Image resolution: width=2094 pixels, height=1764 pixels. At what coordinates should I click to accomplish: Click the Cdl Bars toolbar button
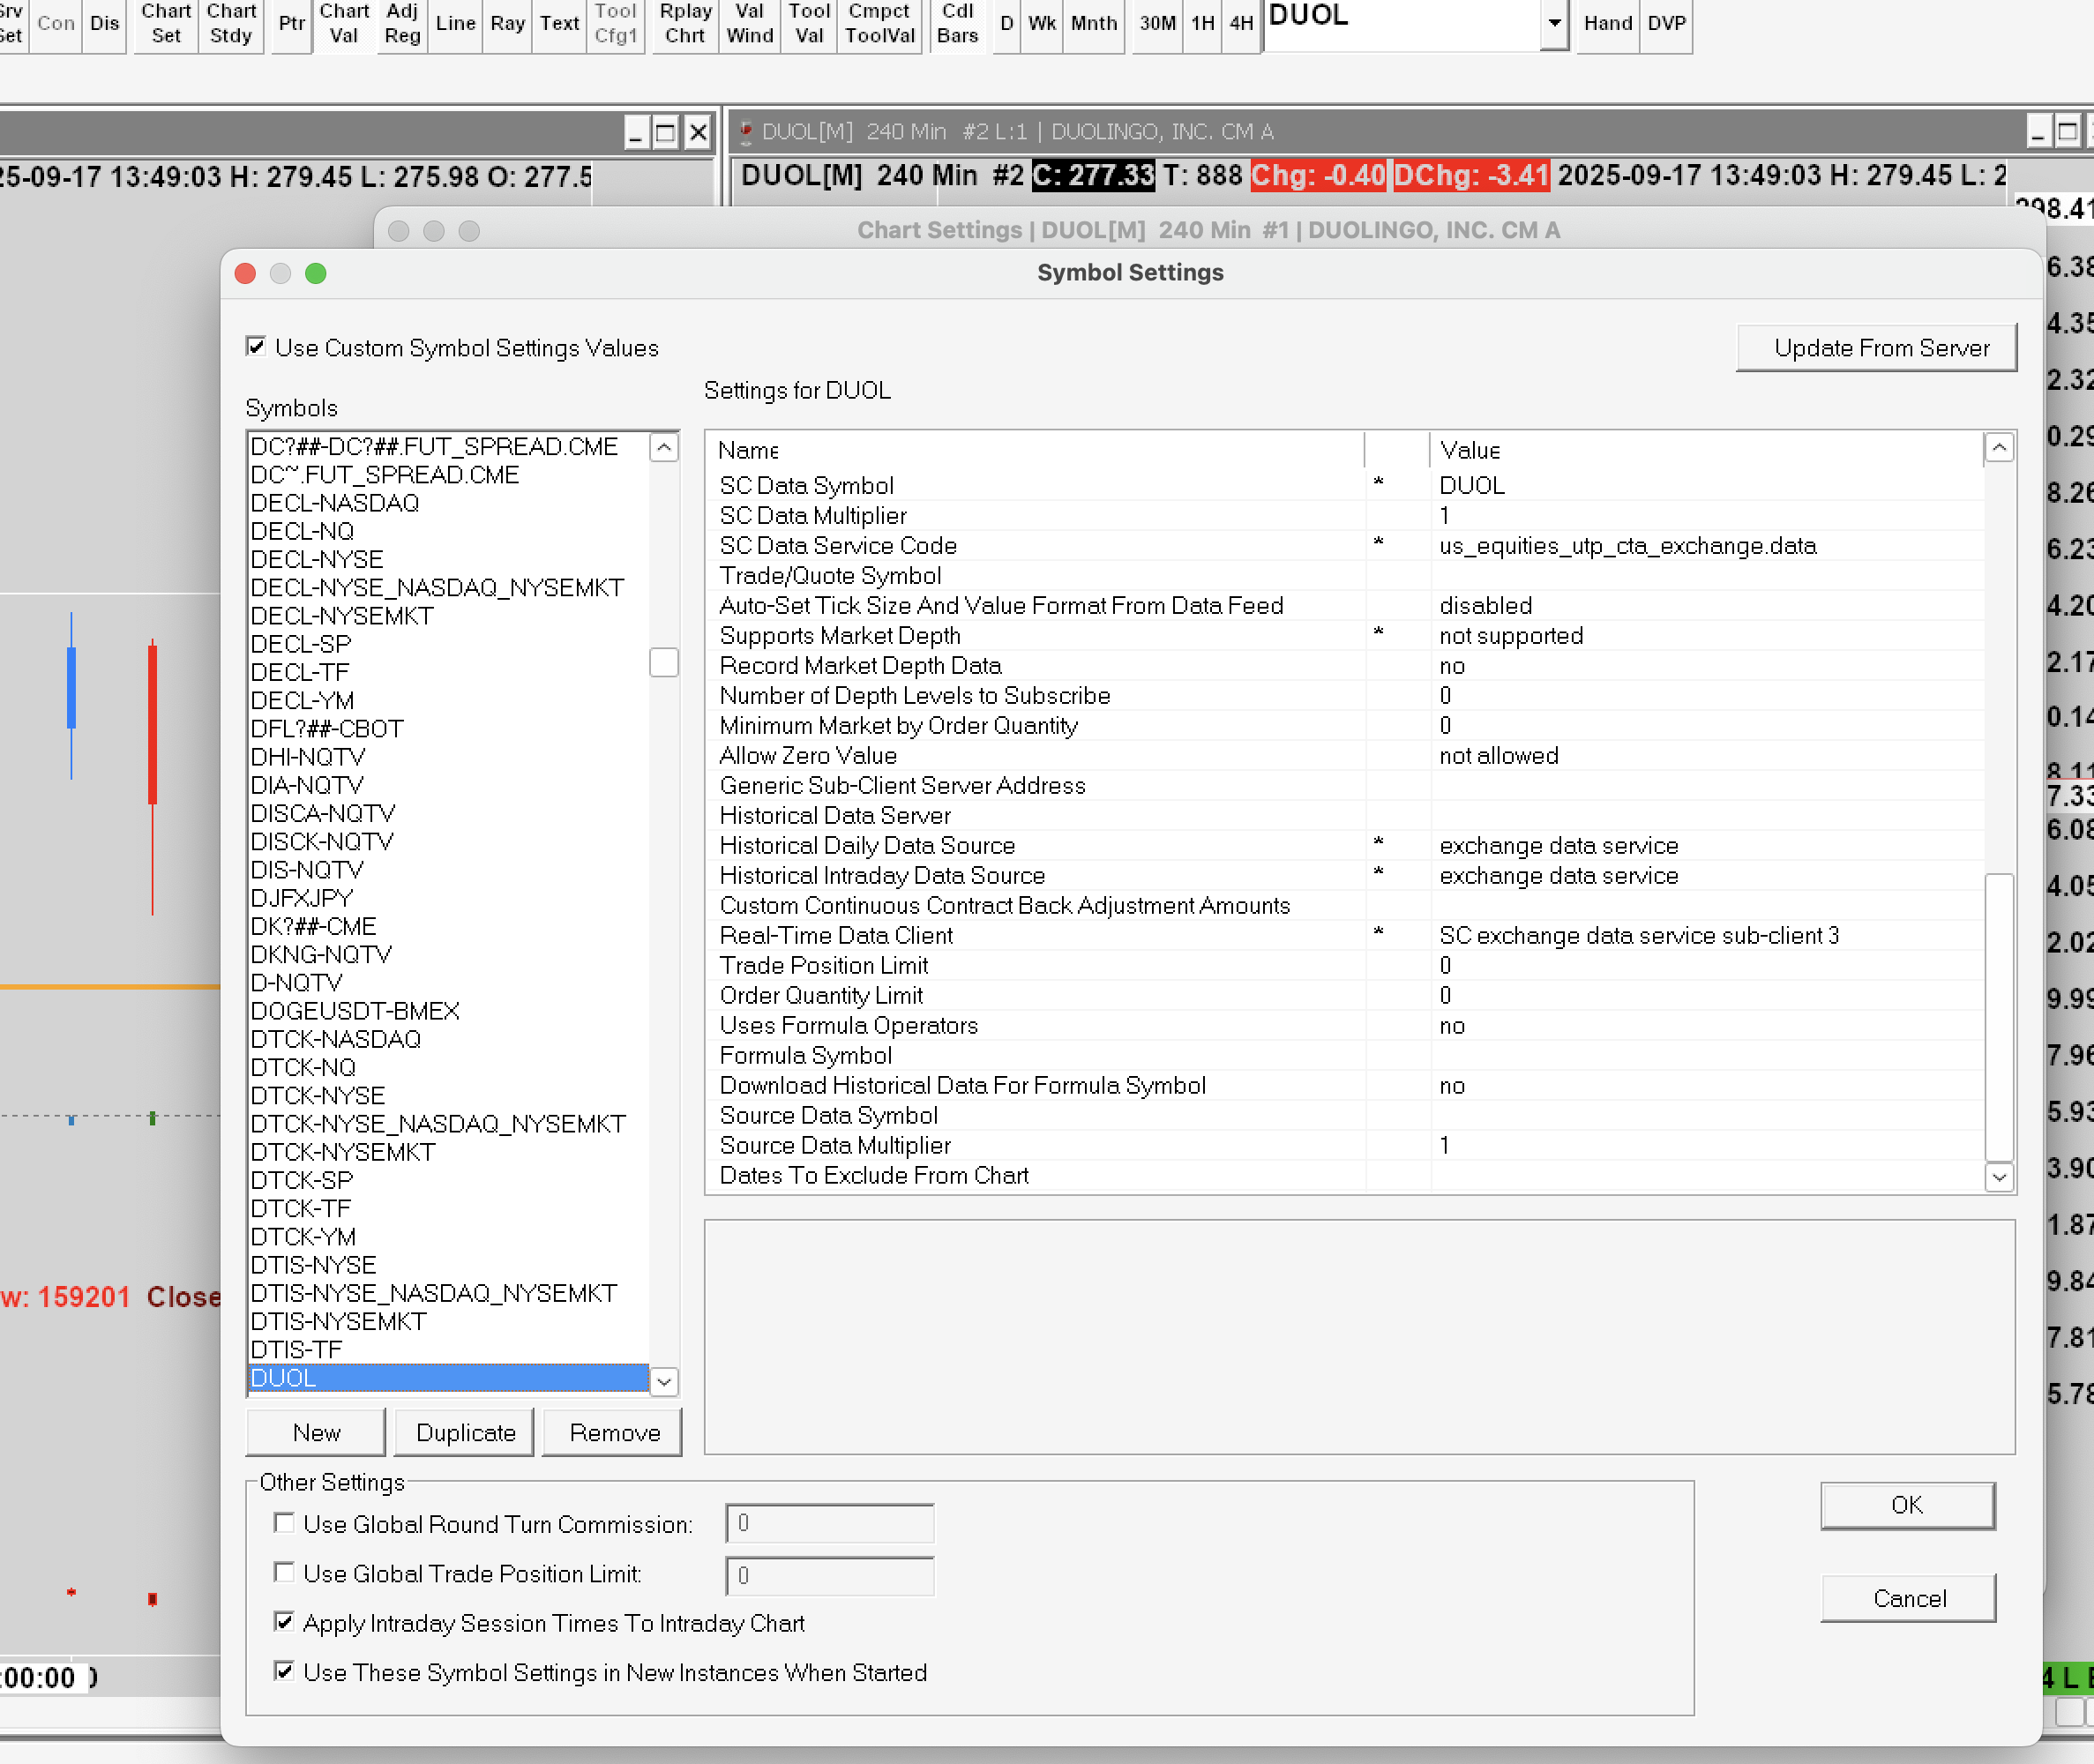957,23
